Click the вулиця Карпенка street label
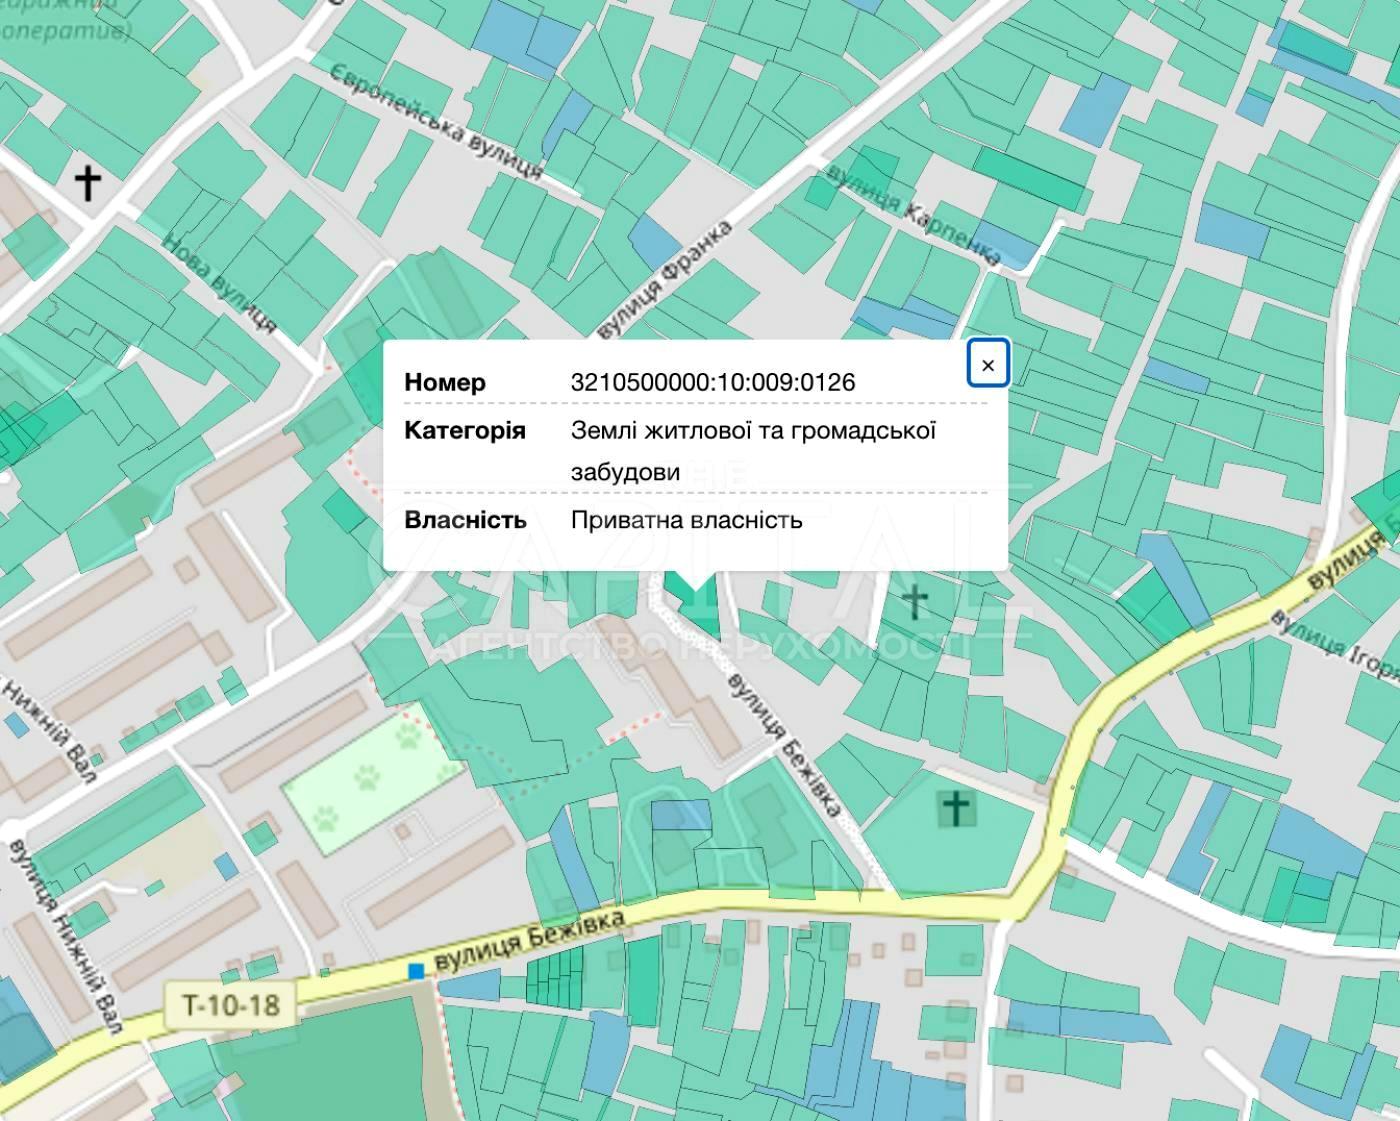Image resolution: width=1400 pixels, height=1121 pixels. [x=914, y=216]
